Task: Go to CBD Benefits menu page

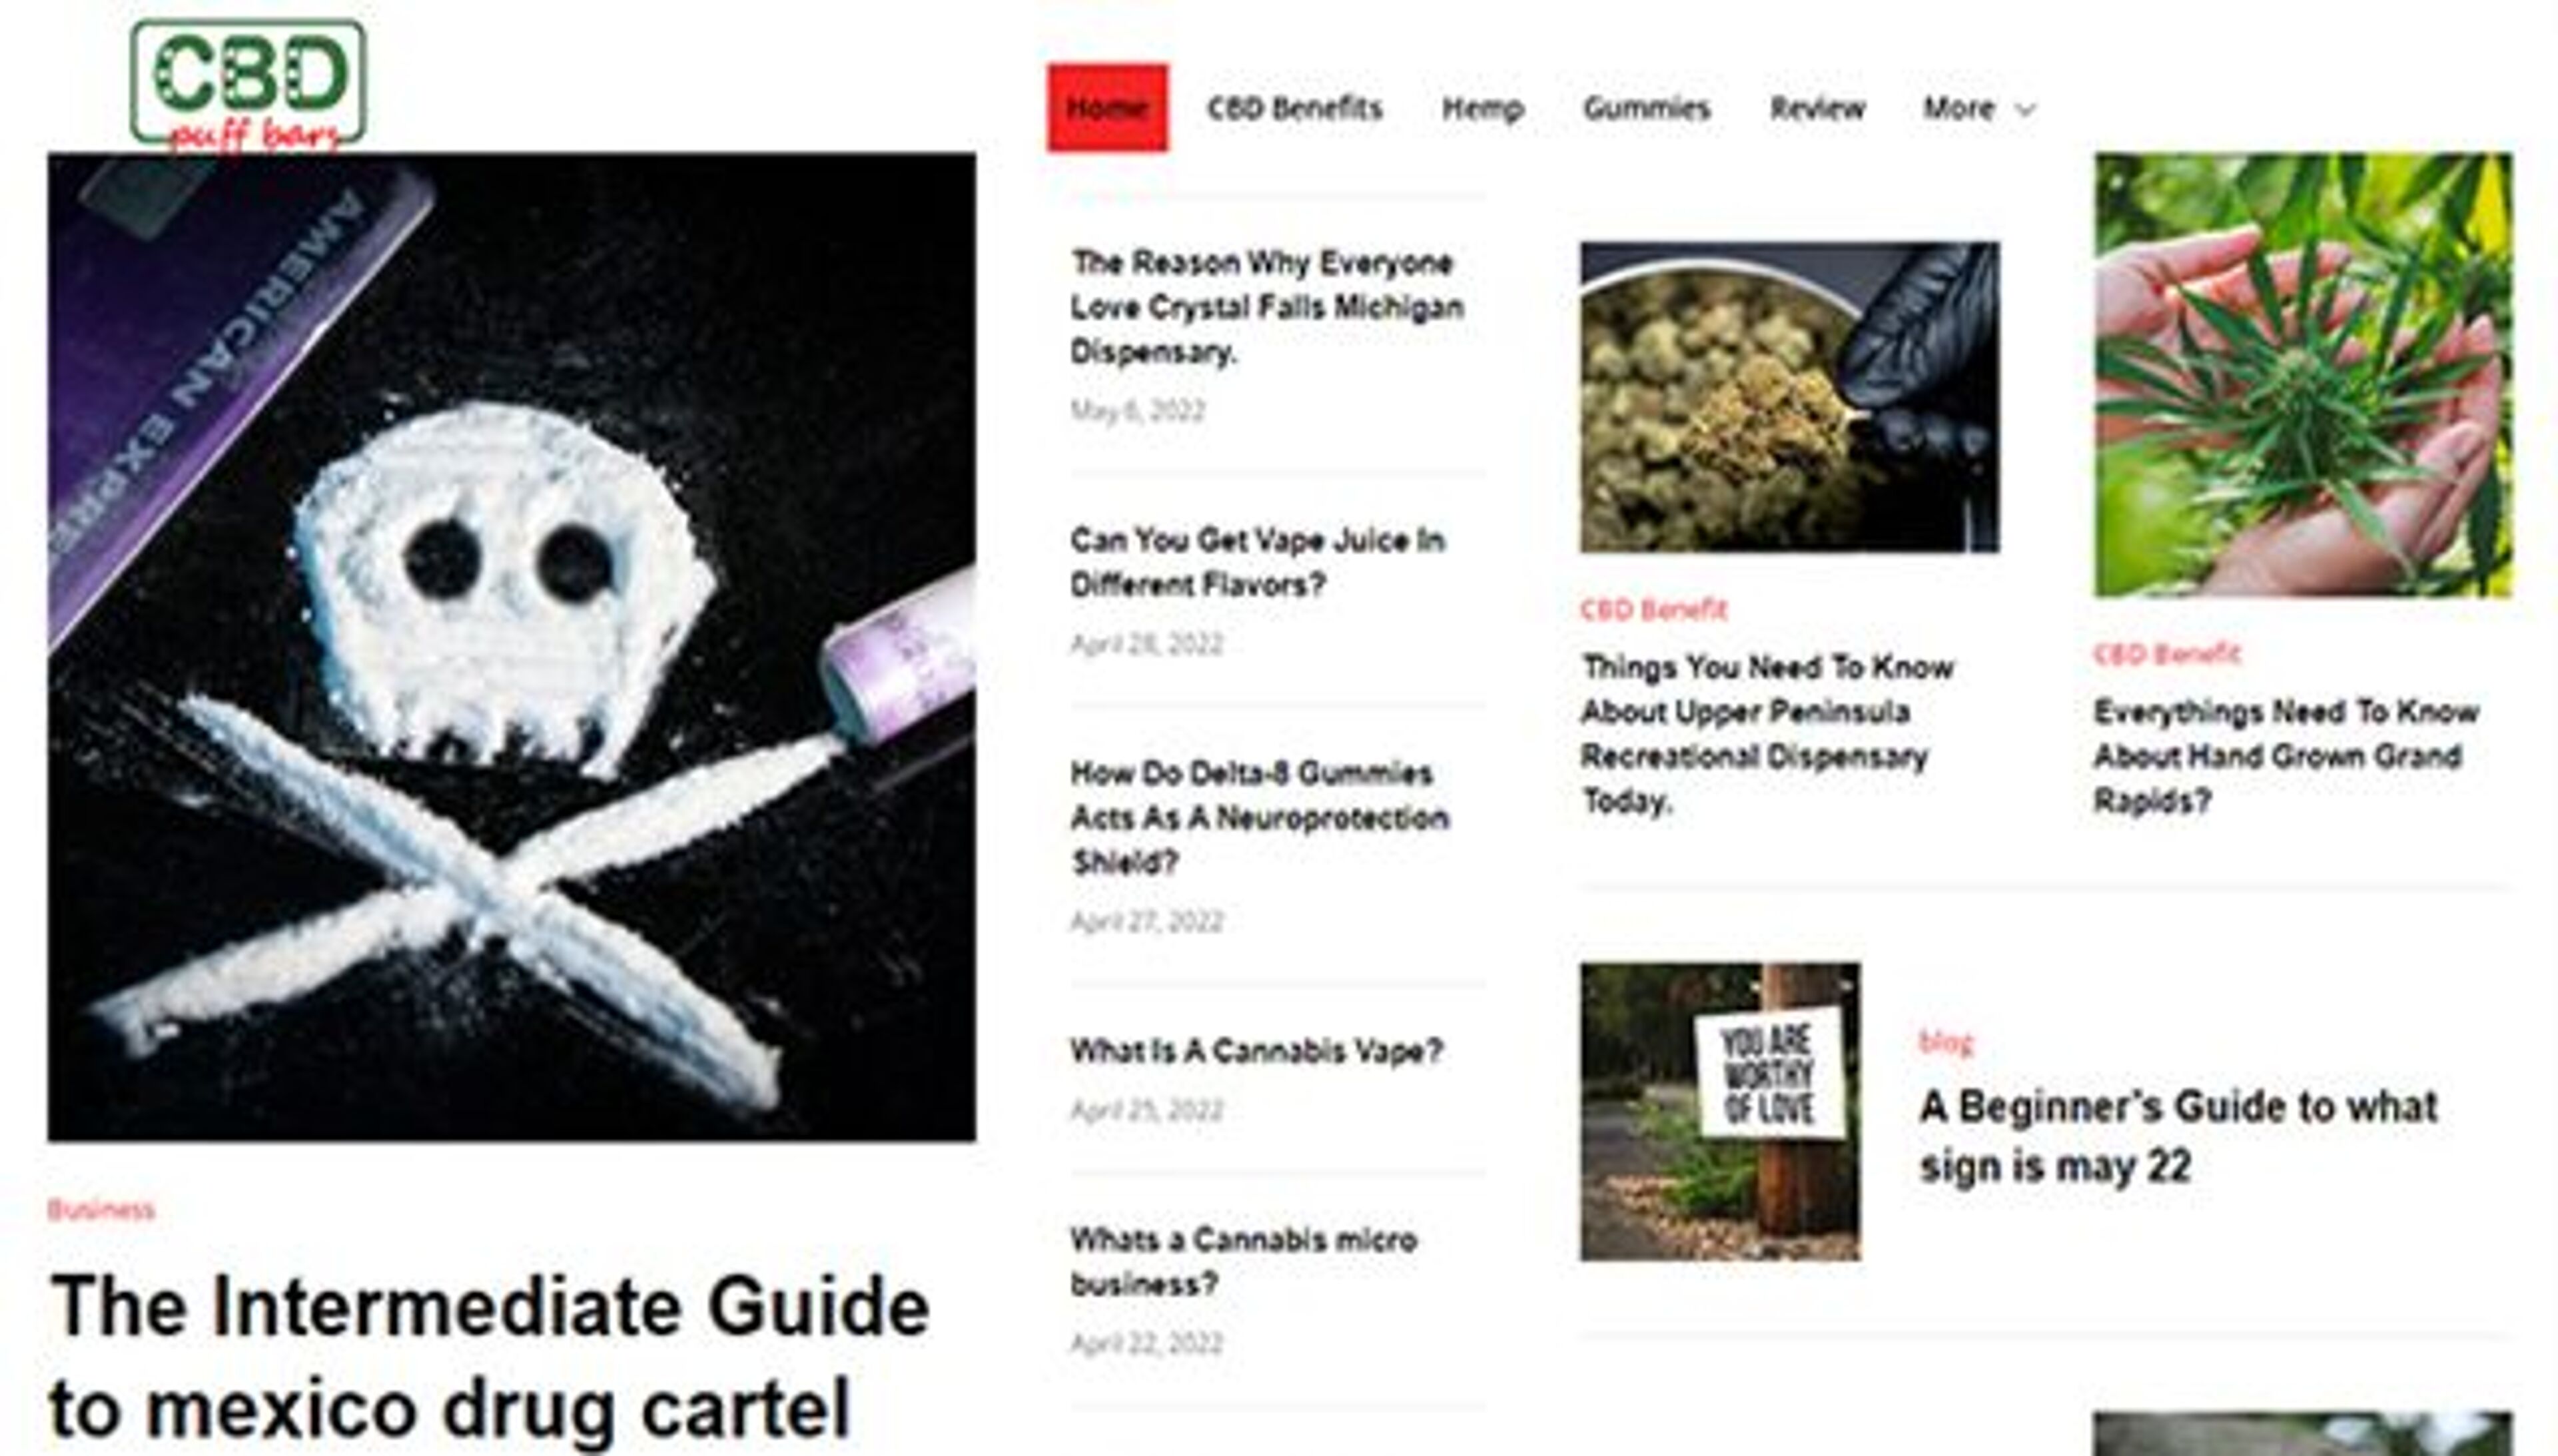Action: tap(1294, 108)
